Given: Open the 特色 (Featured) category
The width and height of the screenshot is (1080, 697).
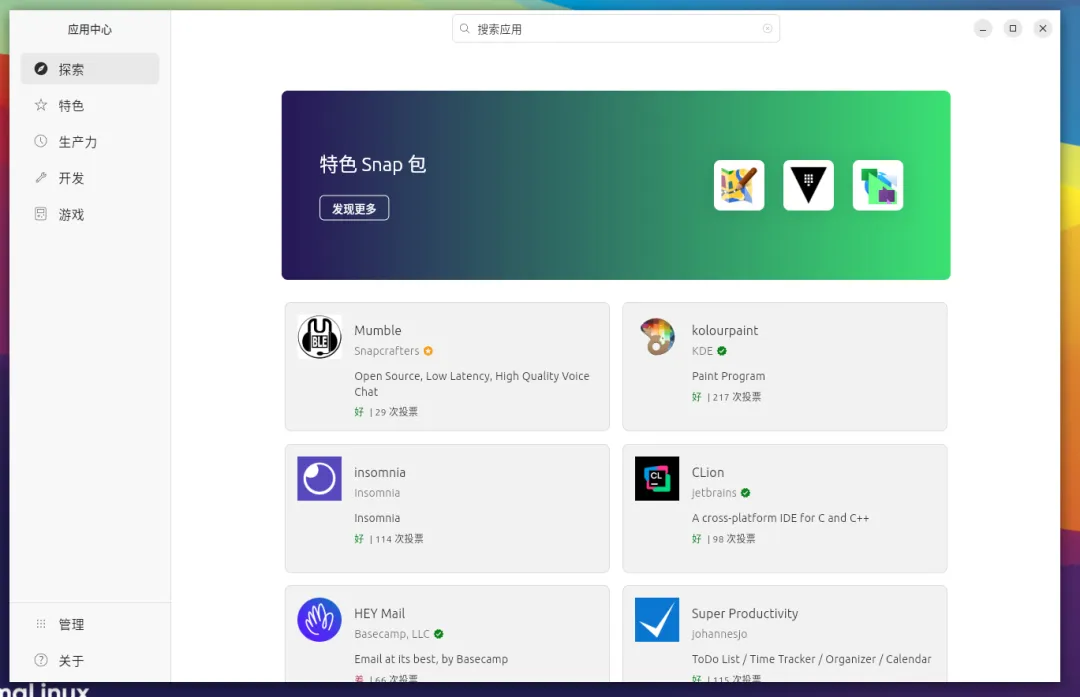Looking at the screenshot, I should pyautogui.click(x=90, y=105).
